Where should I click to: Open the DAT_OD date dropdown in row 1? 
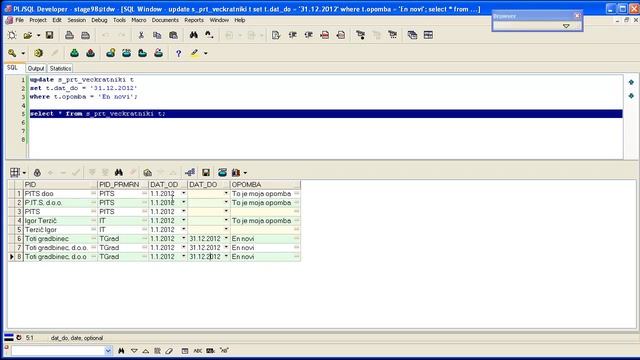coord(184,193)
